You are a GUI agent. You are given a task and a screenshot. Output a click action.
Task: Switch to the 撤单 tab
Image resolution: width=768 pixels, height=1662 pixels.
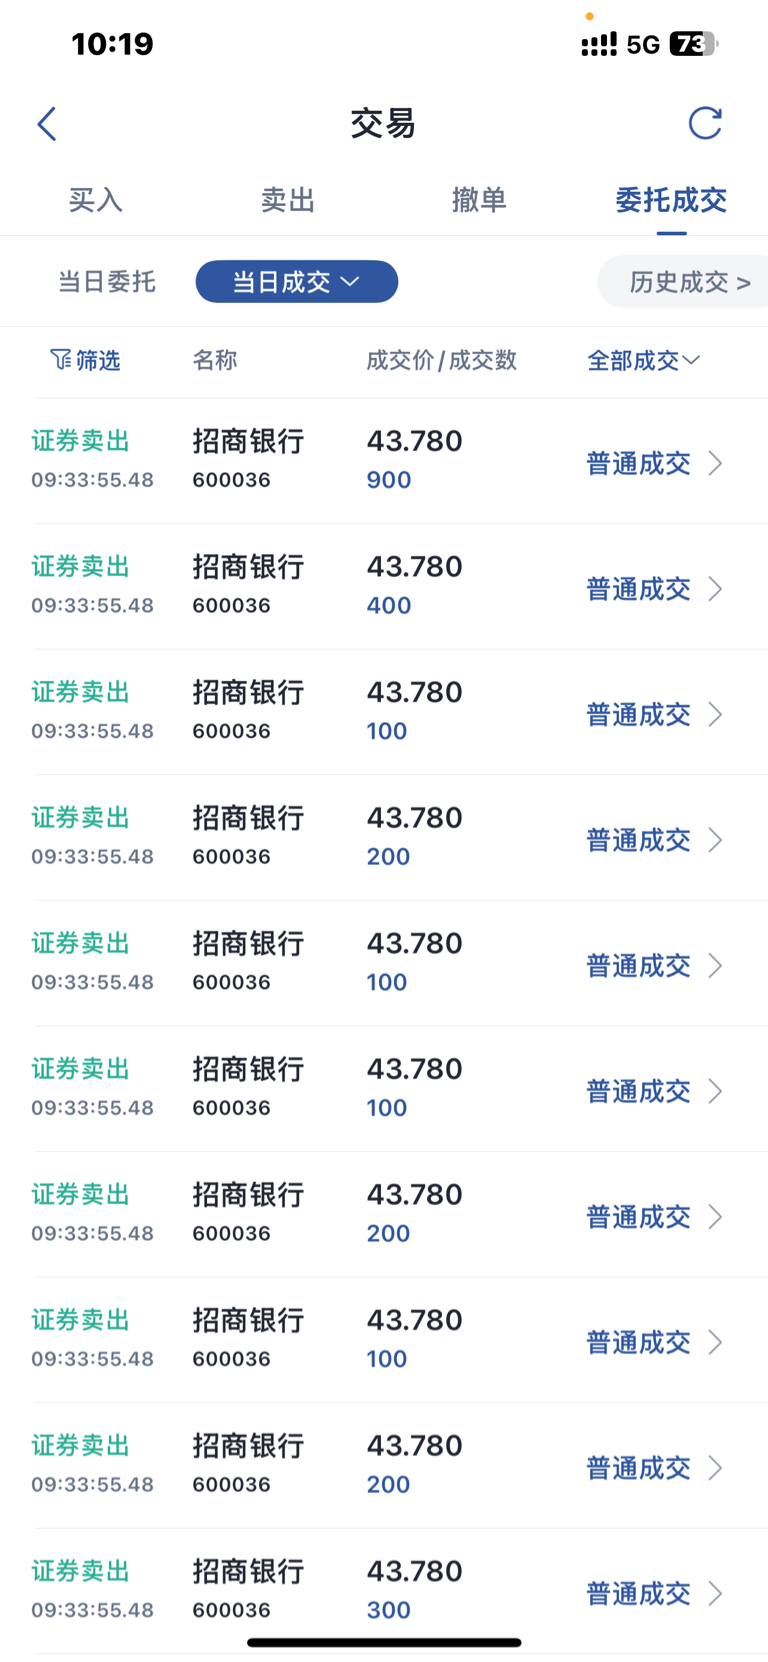point(480,200)
